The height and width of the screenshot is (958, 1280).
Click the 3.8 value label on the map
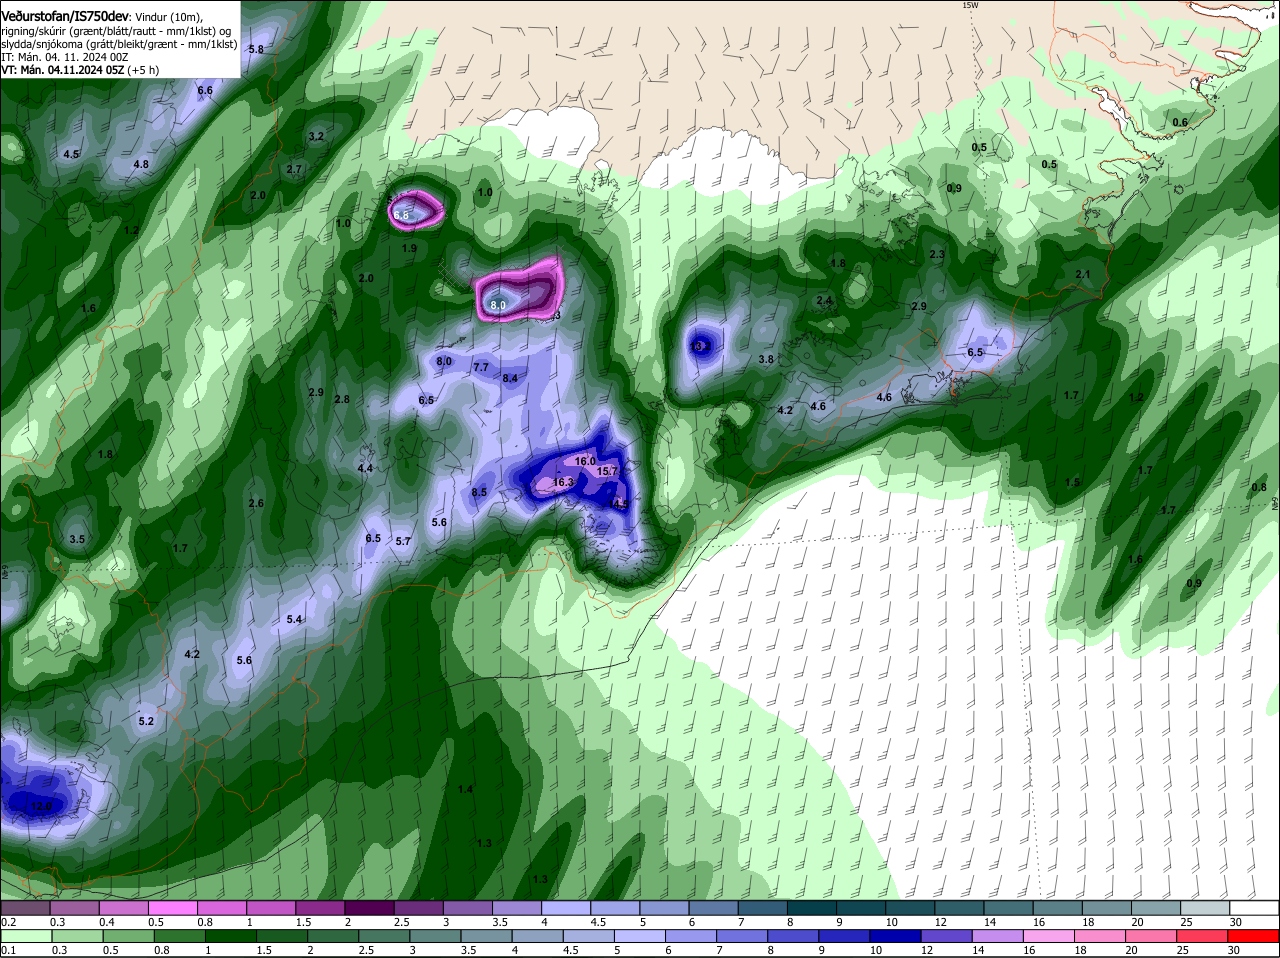pos(766,359)
